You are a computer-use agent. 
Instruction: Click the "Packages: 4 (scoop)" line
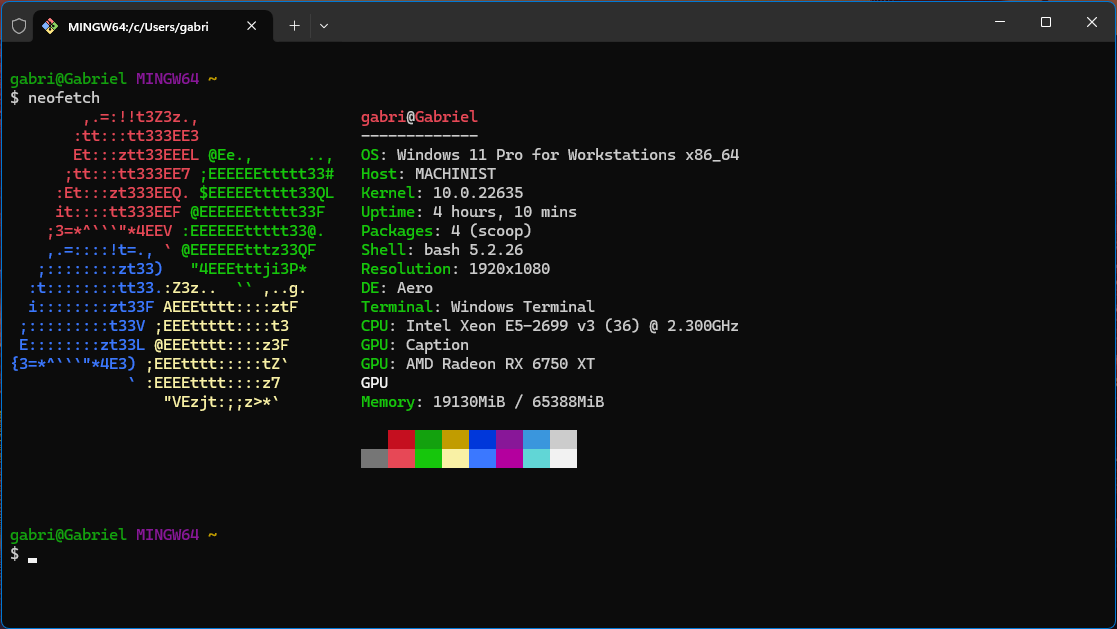coord(447,231)
